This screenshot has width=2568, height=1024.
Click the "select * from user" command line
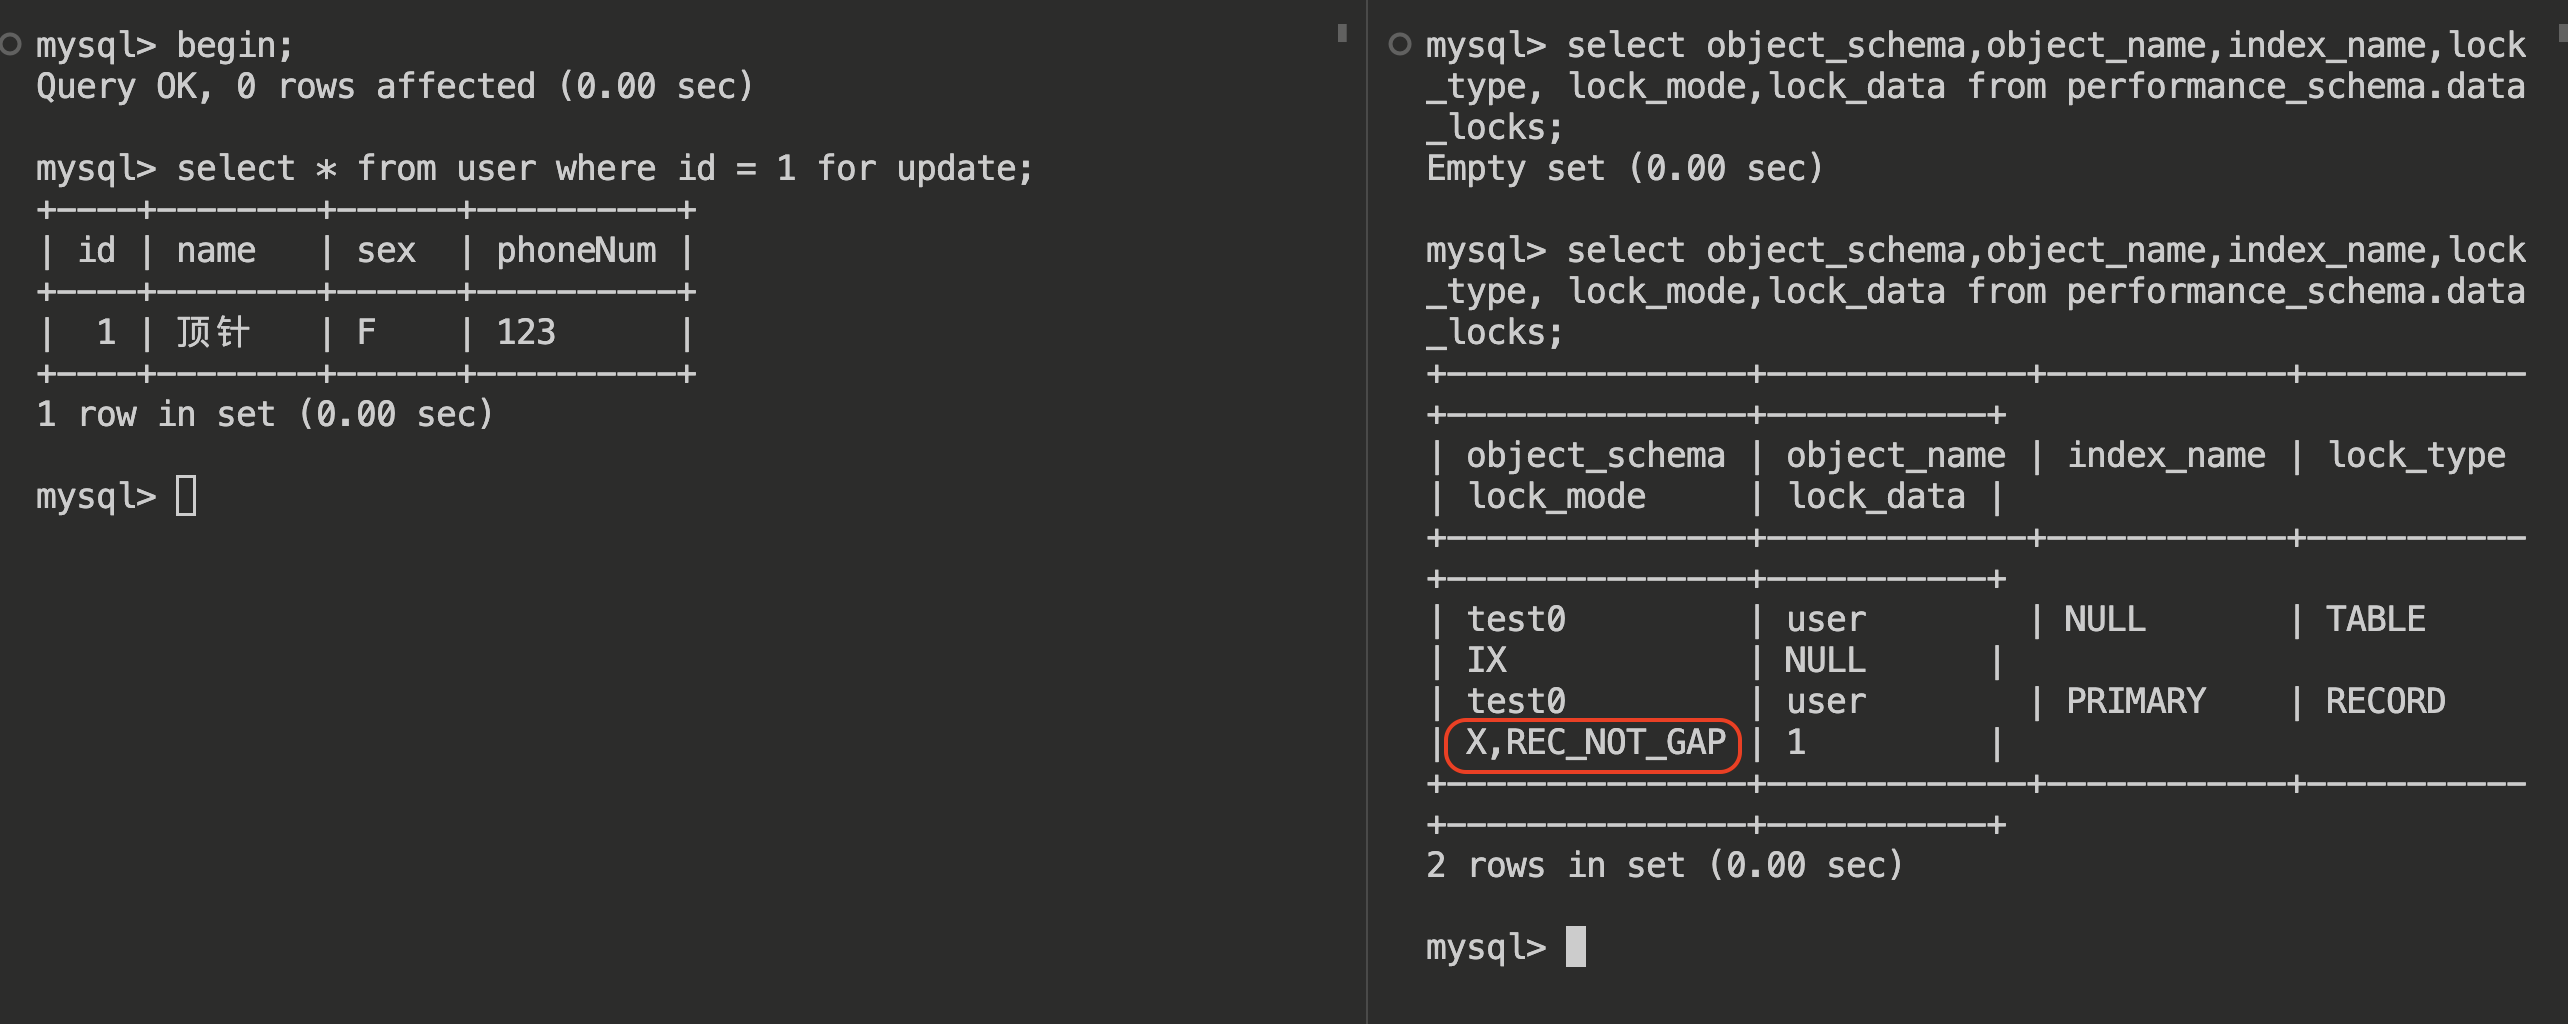tap(534, 168)
